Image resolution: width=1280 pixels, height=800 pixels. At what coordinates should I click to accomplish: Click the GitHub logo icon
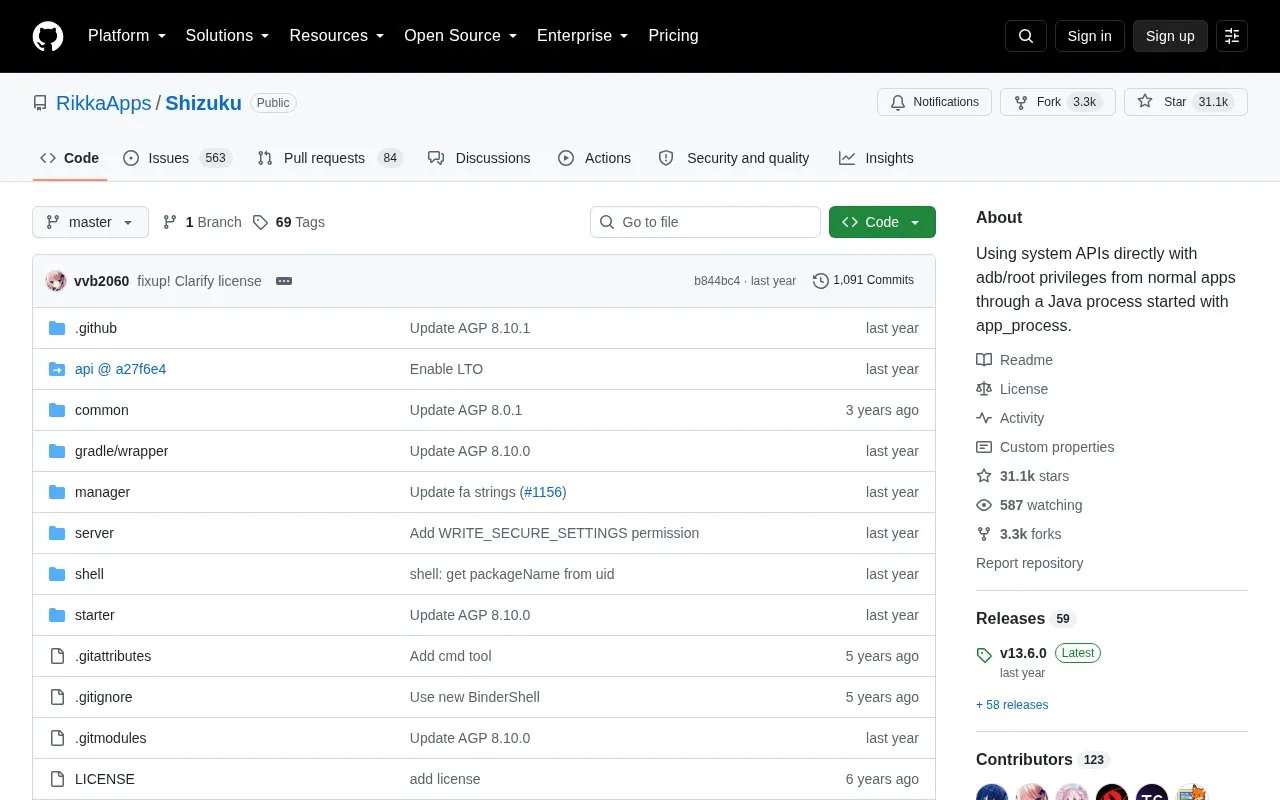click(x=48, y=36)
